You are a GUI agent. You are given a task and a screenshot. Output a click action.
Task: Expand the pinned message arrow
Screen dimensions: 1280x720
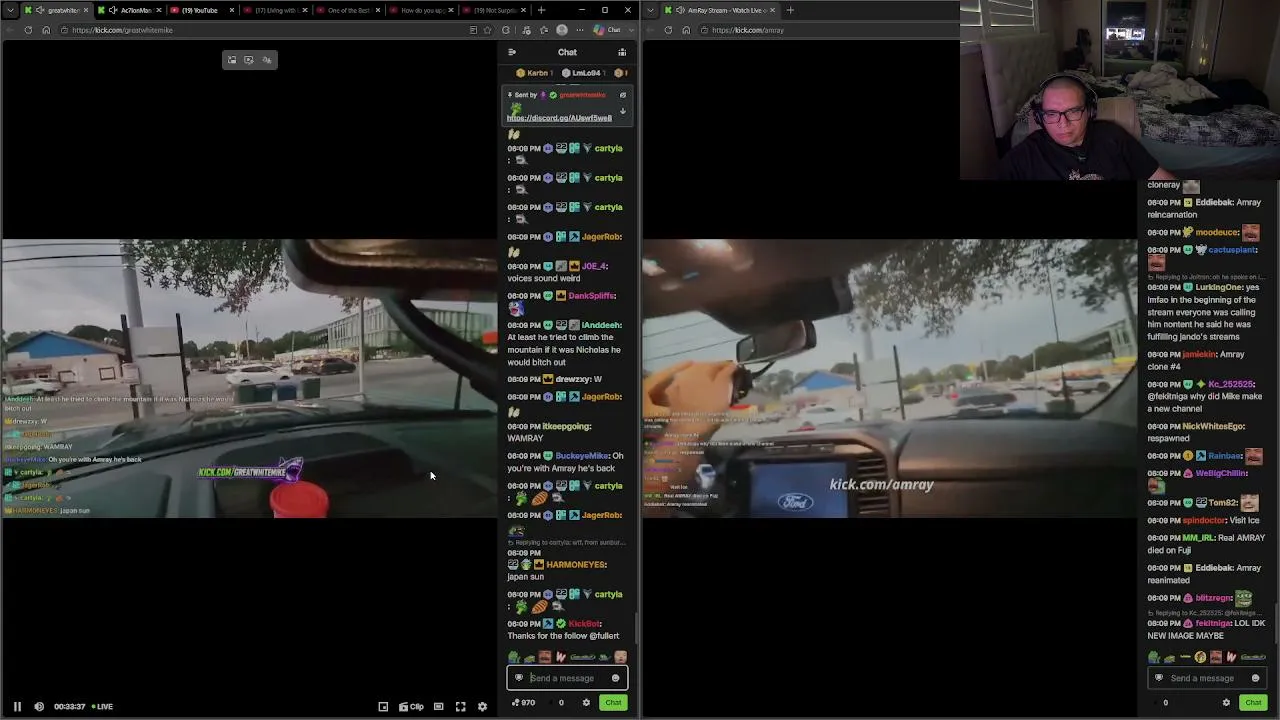623,111
